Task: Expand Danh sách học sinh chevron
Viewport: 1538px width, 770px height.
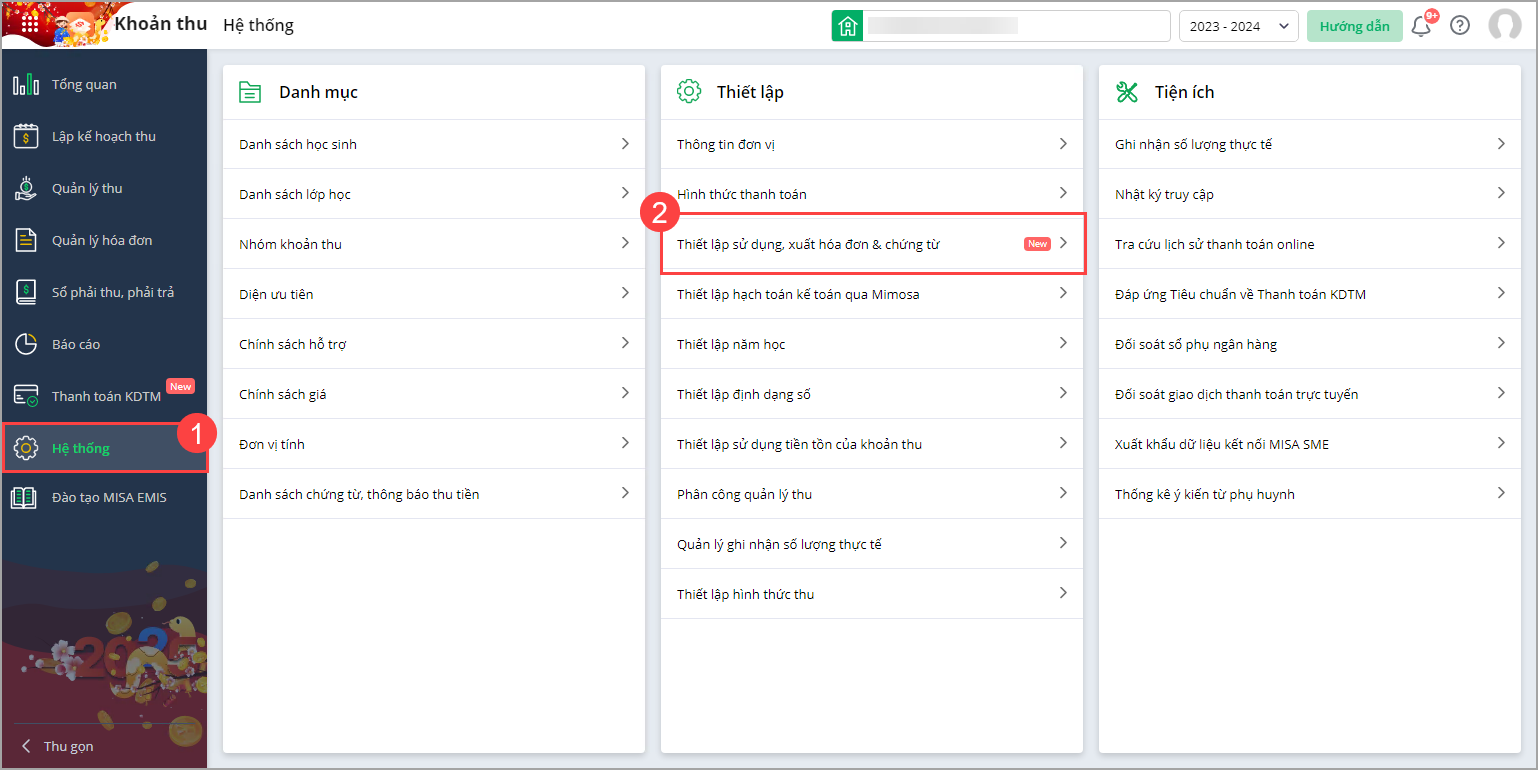Action: [625, 144]
